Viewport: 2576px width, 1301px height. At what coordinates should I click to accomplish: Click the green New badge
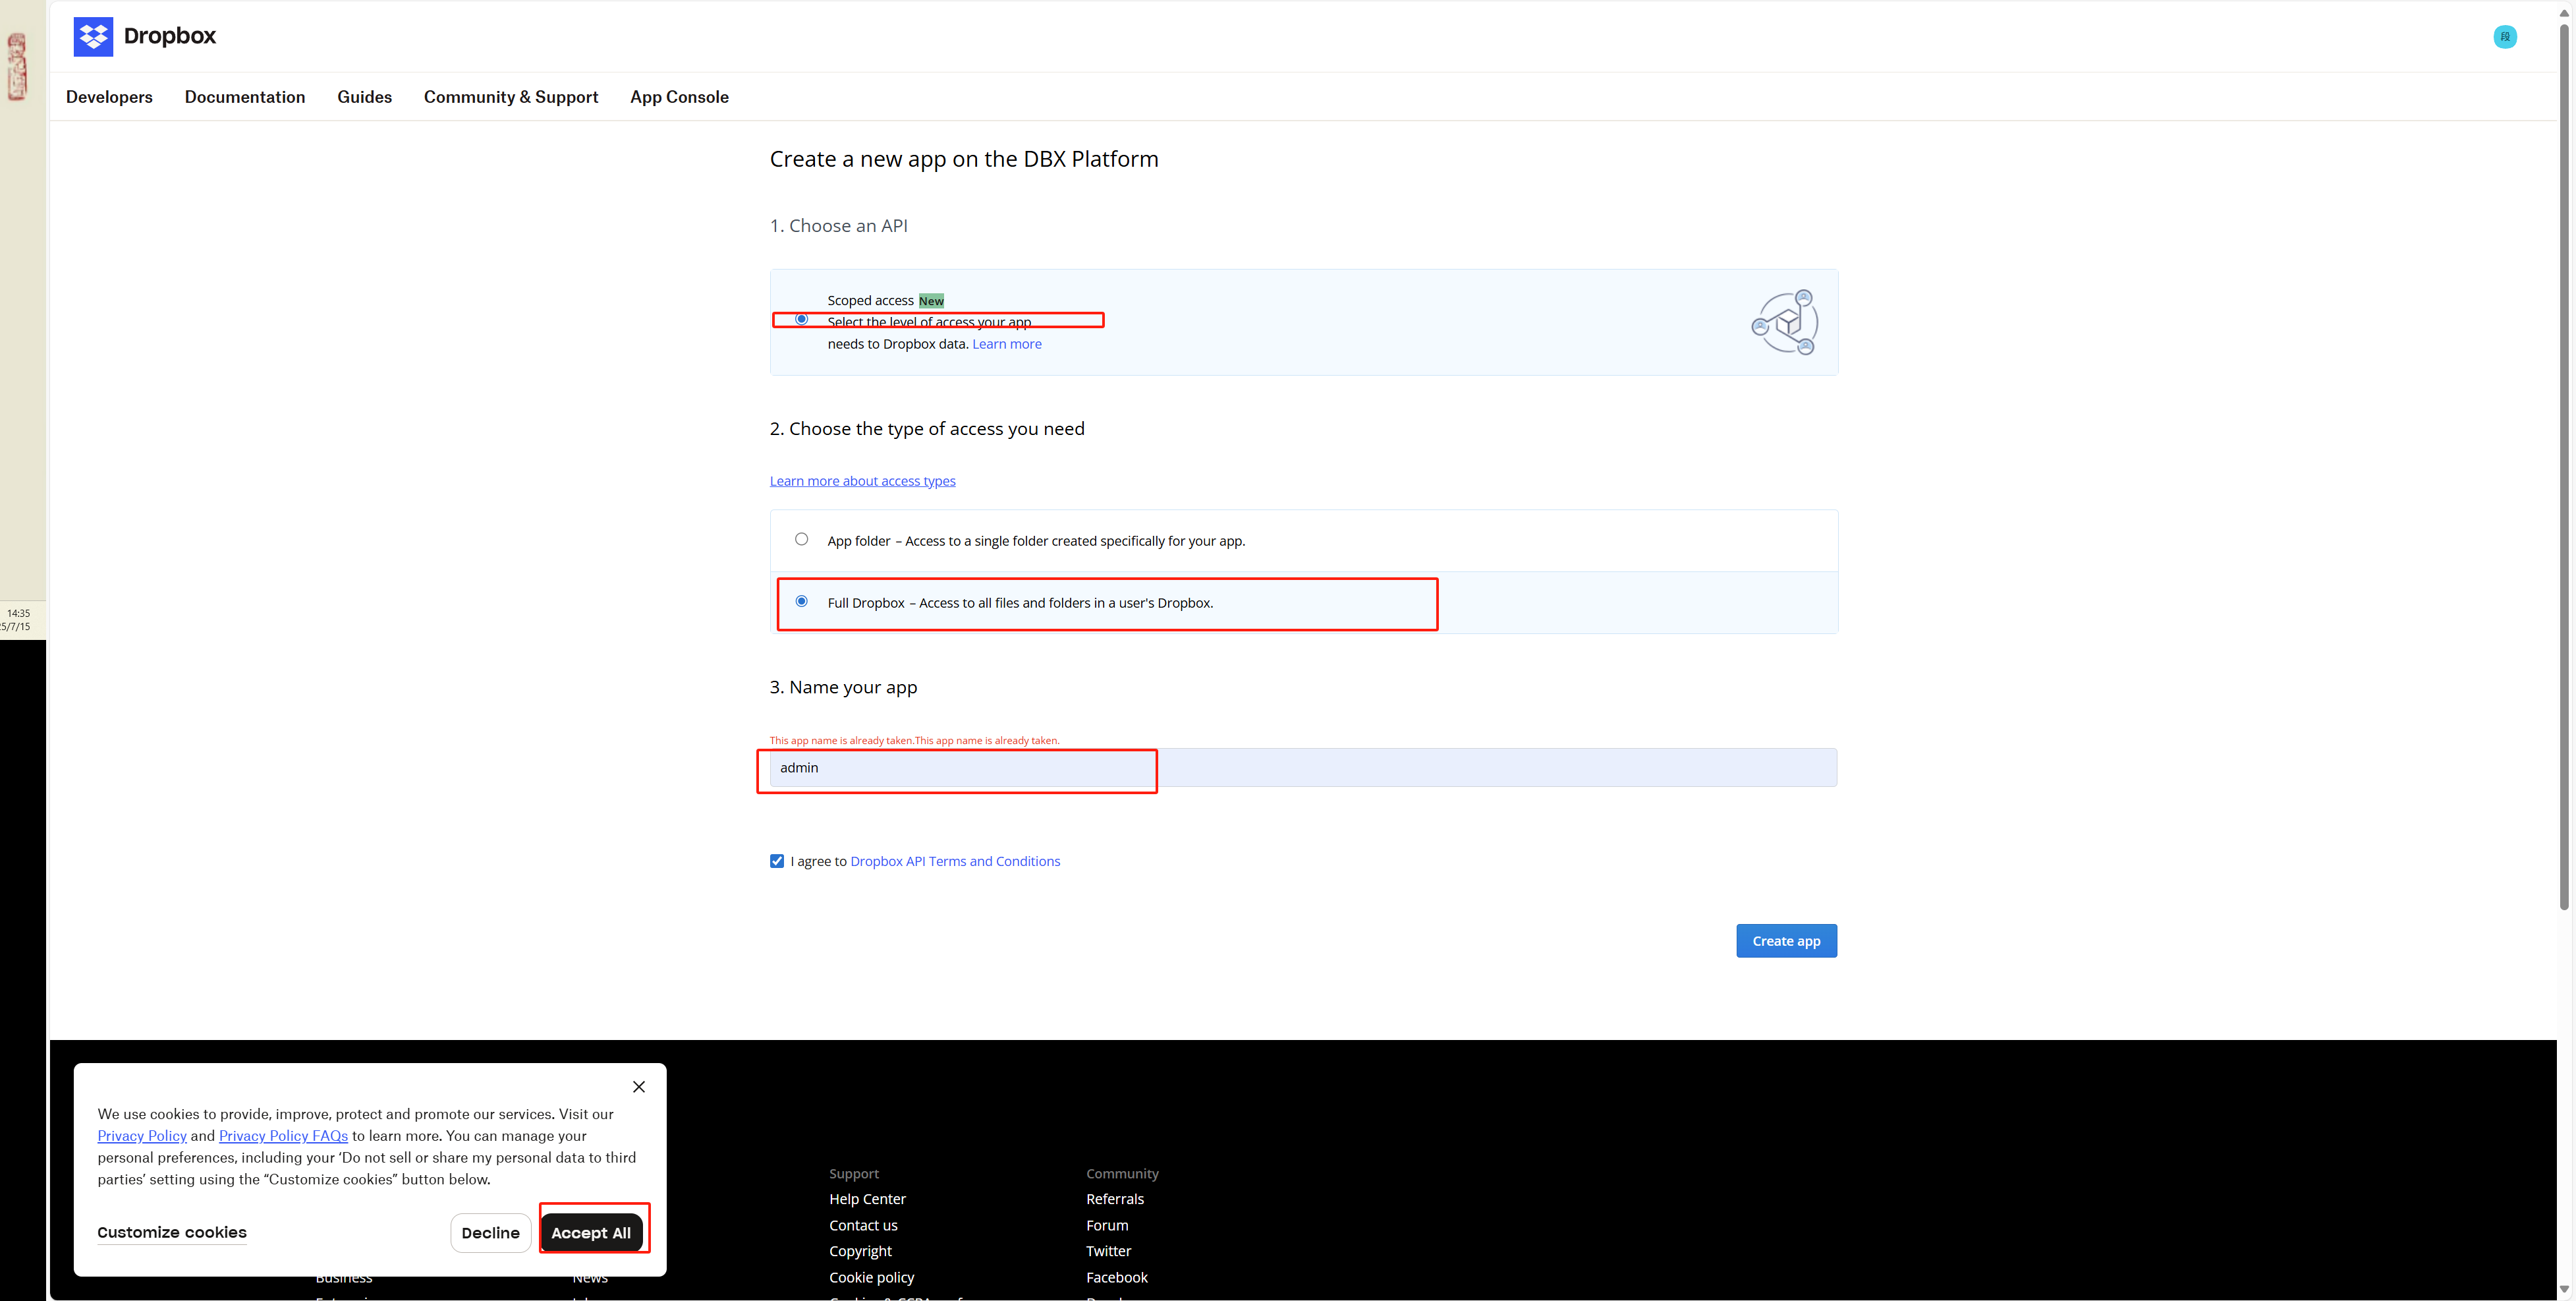tap(931, 301)
